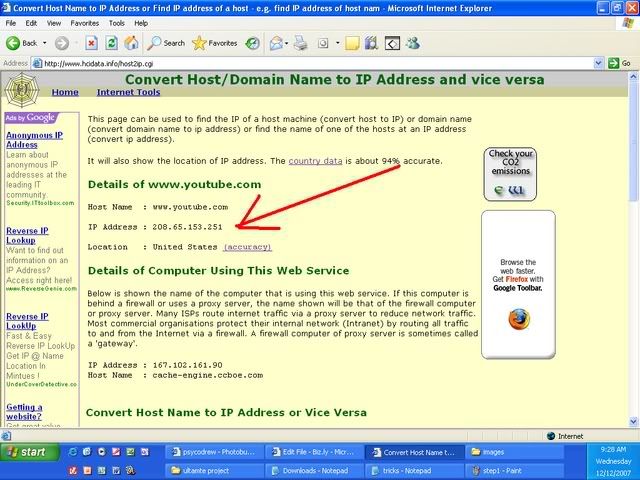Viewport: 640px width, 480px height.
Task: Click the Go button
Action: pos(619,63)
